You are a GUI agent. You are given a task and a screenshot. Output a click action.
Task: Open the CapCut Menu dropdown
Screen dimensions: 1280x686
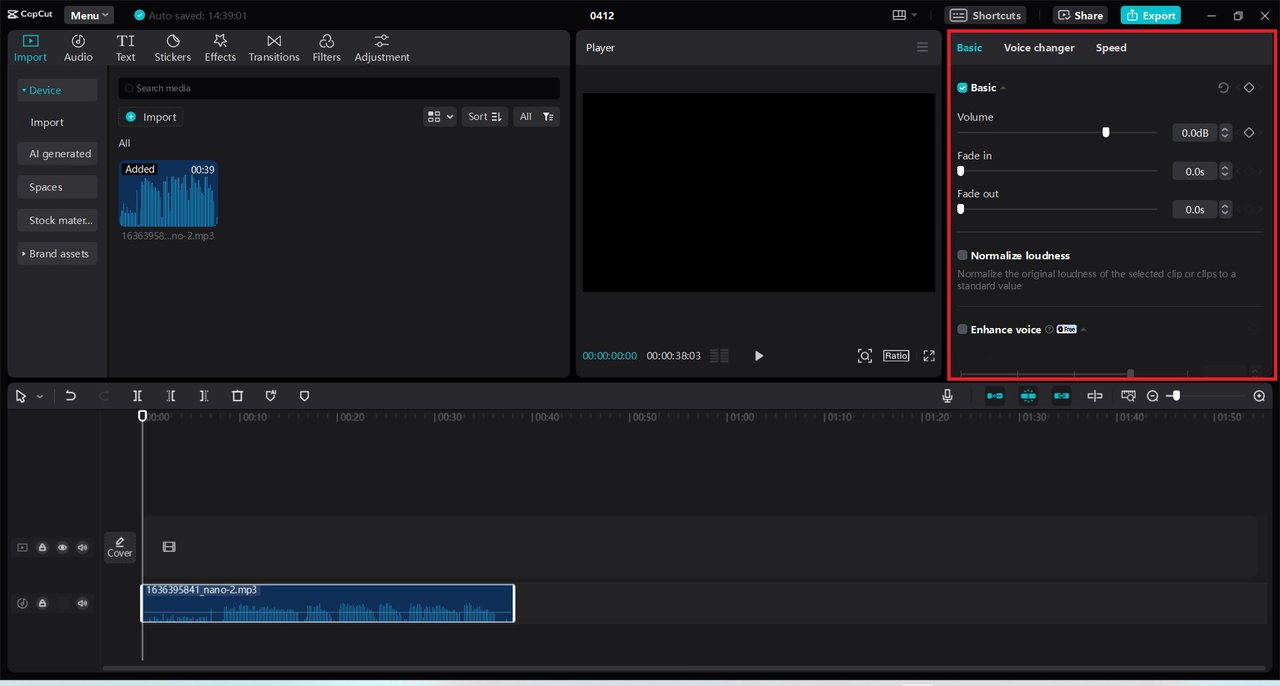[x=89, y=15]
